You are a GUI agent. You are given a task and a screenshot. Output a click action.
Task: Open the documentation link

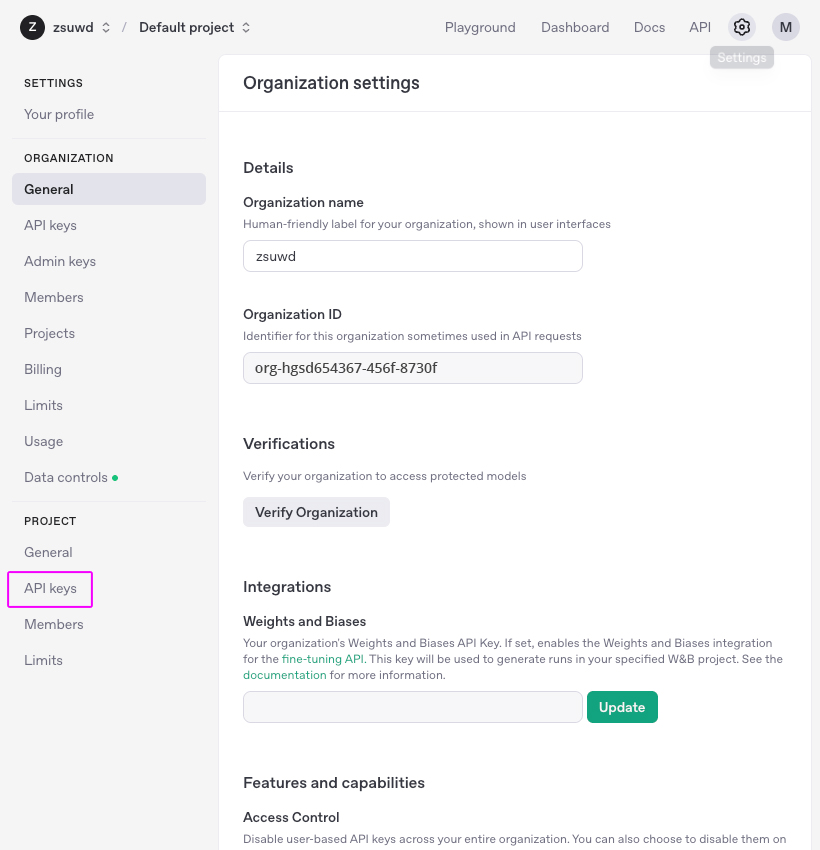click(285, 675)
